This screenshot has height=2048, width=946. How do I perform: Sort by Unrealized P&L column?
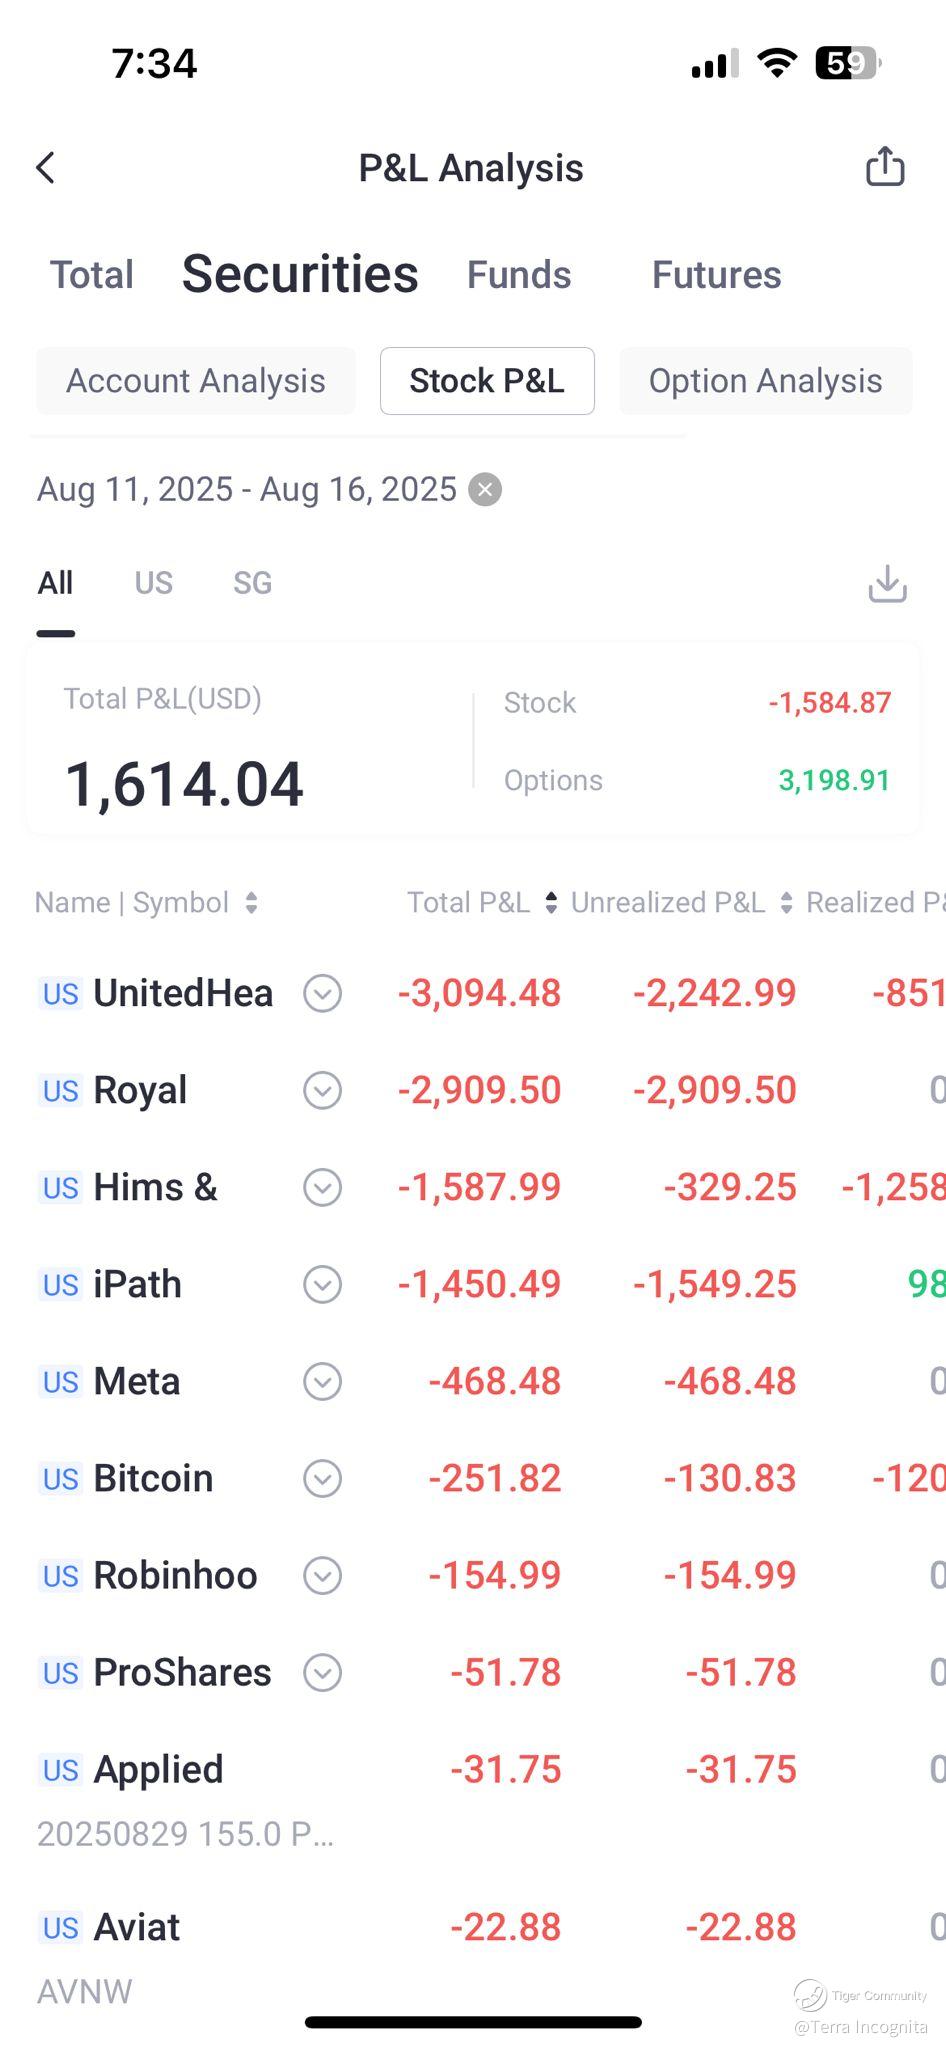coord(681,903)
